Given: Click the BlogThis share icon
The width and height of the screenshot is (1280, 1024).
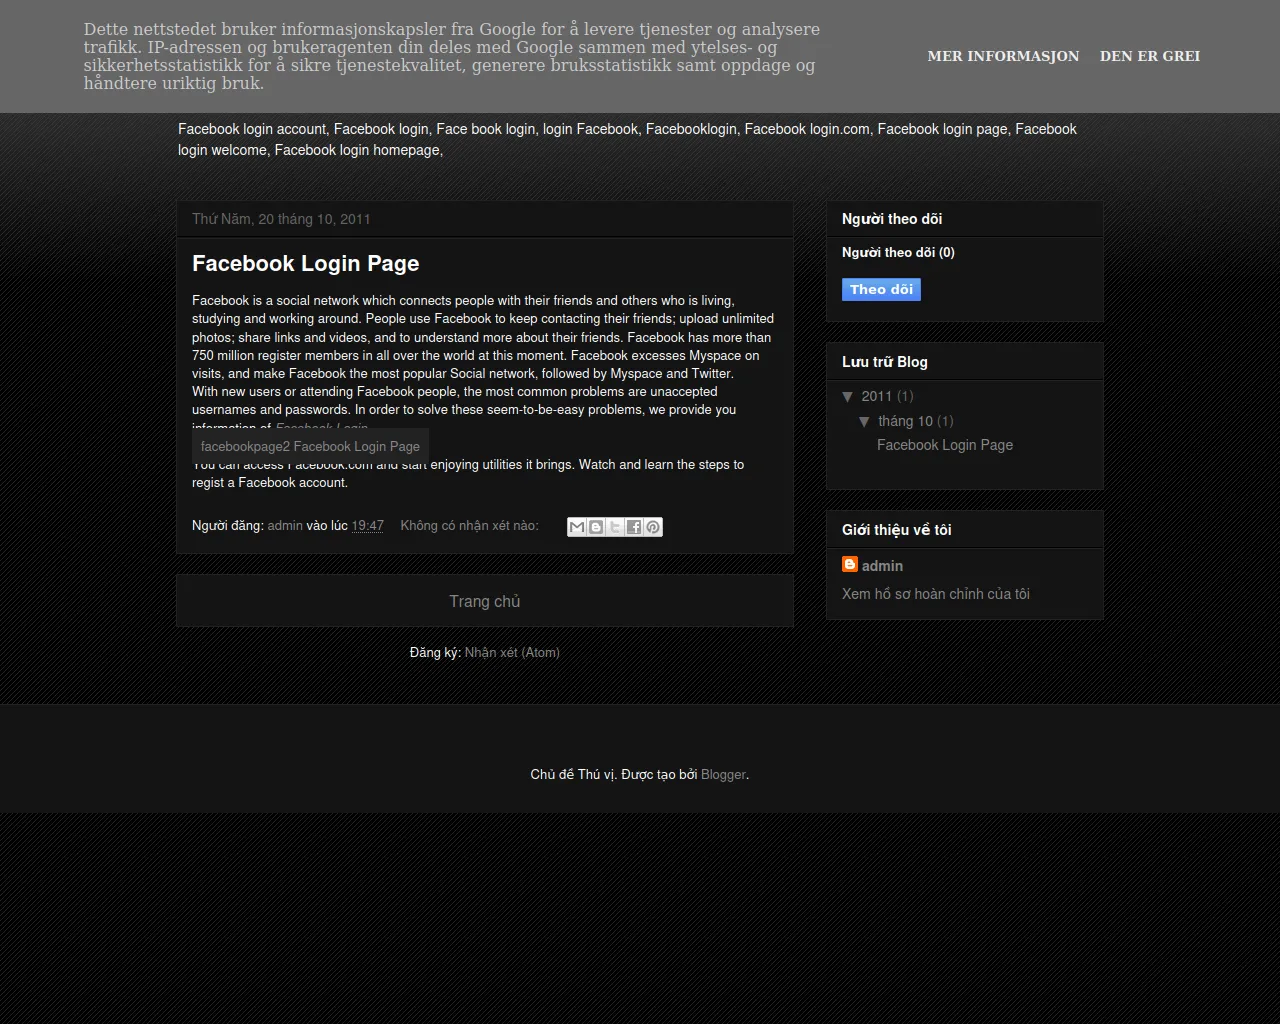Looking at the screenshot, I should [x=596, y=527].
